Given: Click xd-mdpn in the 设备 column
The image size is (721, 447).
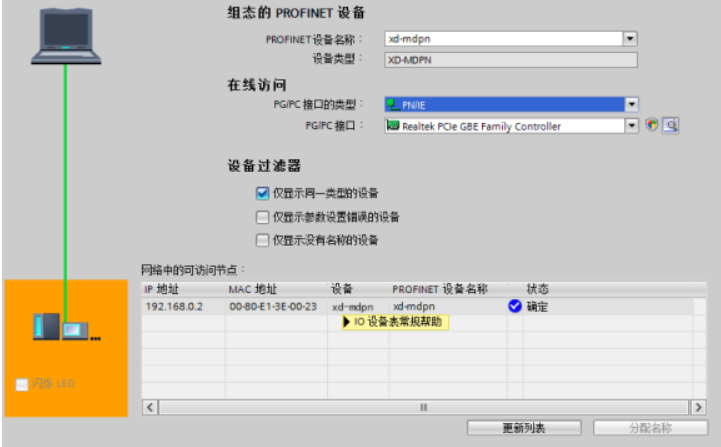Looking at the screenshot, I should (x=358, y=307).
